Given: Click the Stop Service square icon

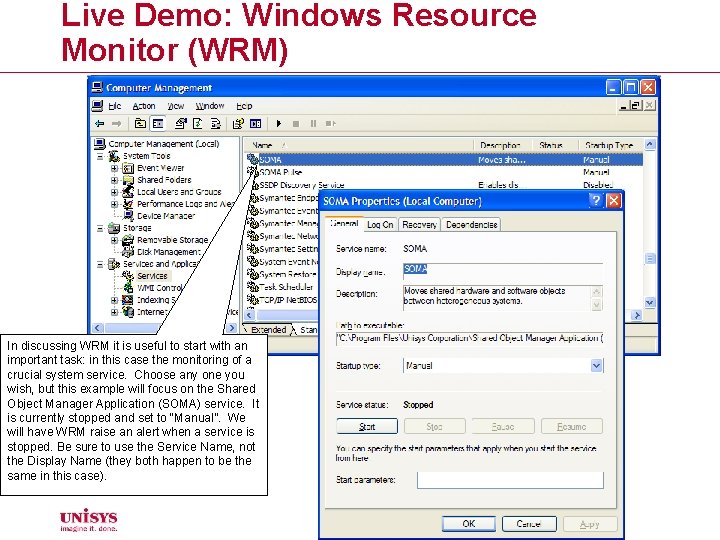Looking at the screenshot, I should pos(296,124).
